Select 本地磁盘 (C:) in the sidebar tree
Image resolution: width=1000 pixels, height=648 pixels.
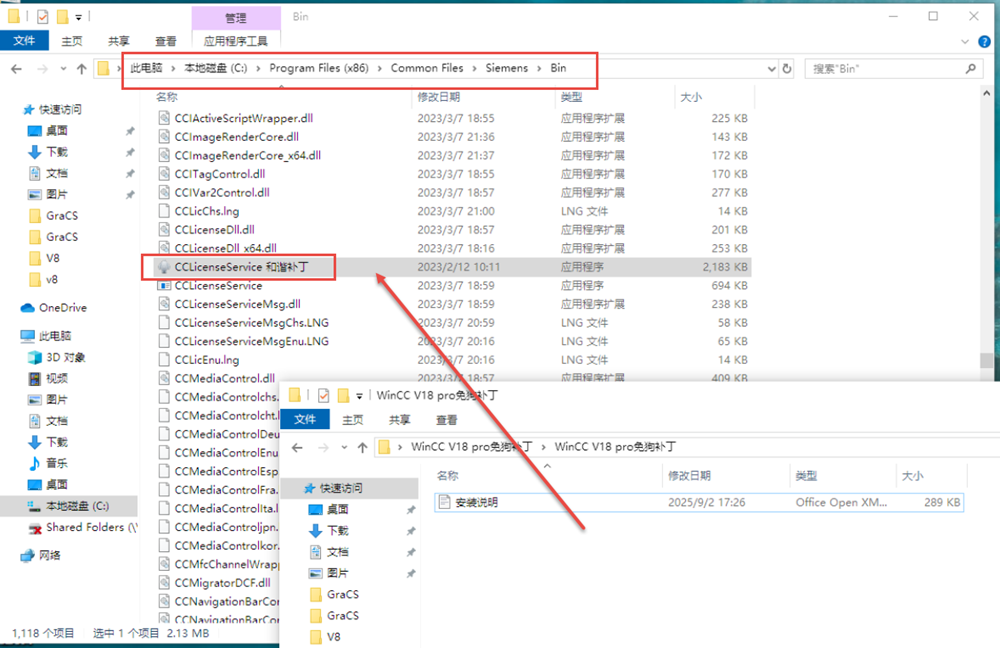pos(77,506)
